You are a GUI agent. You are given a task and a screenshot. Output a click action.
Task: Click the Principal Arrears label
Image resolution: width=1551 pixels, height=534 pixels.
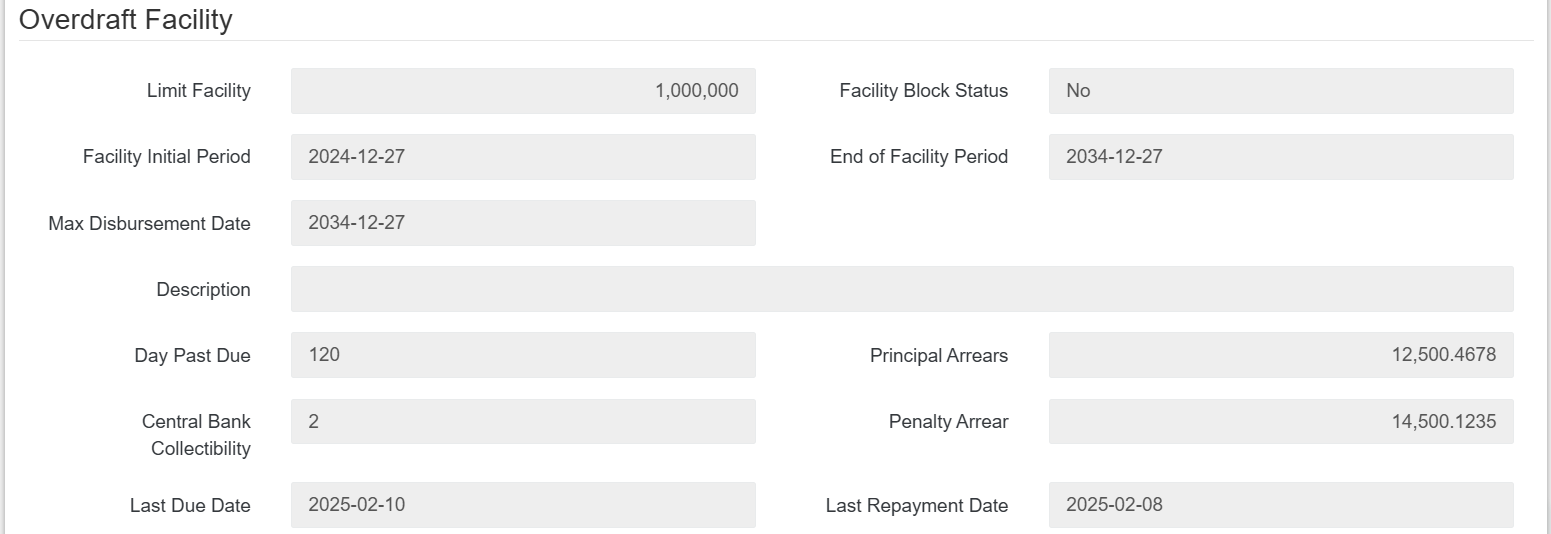coord(938,355)
